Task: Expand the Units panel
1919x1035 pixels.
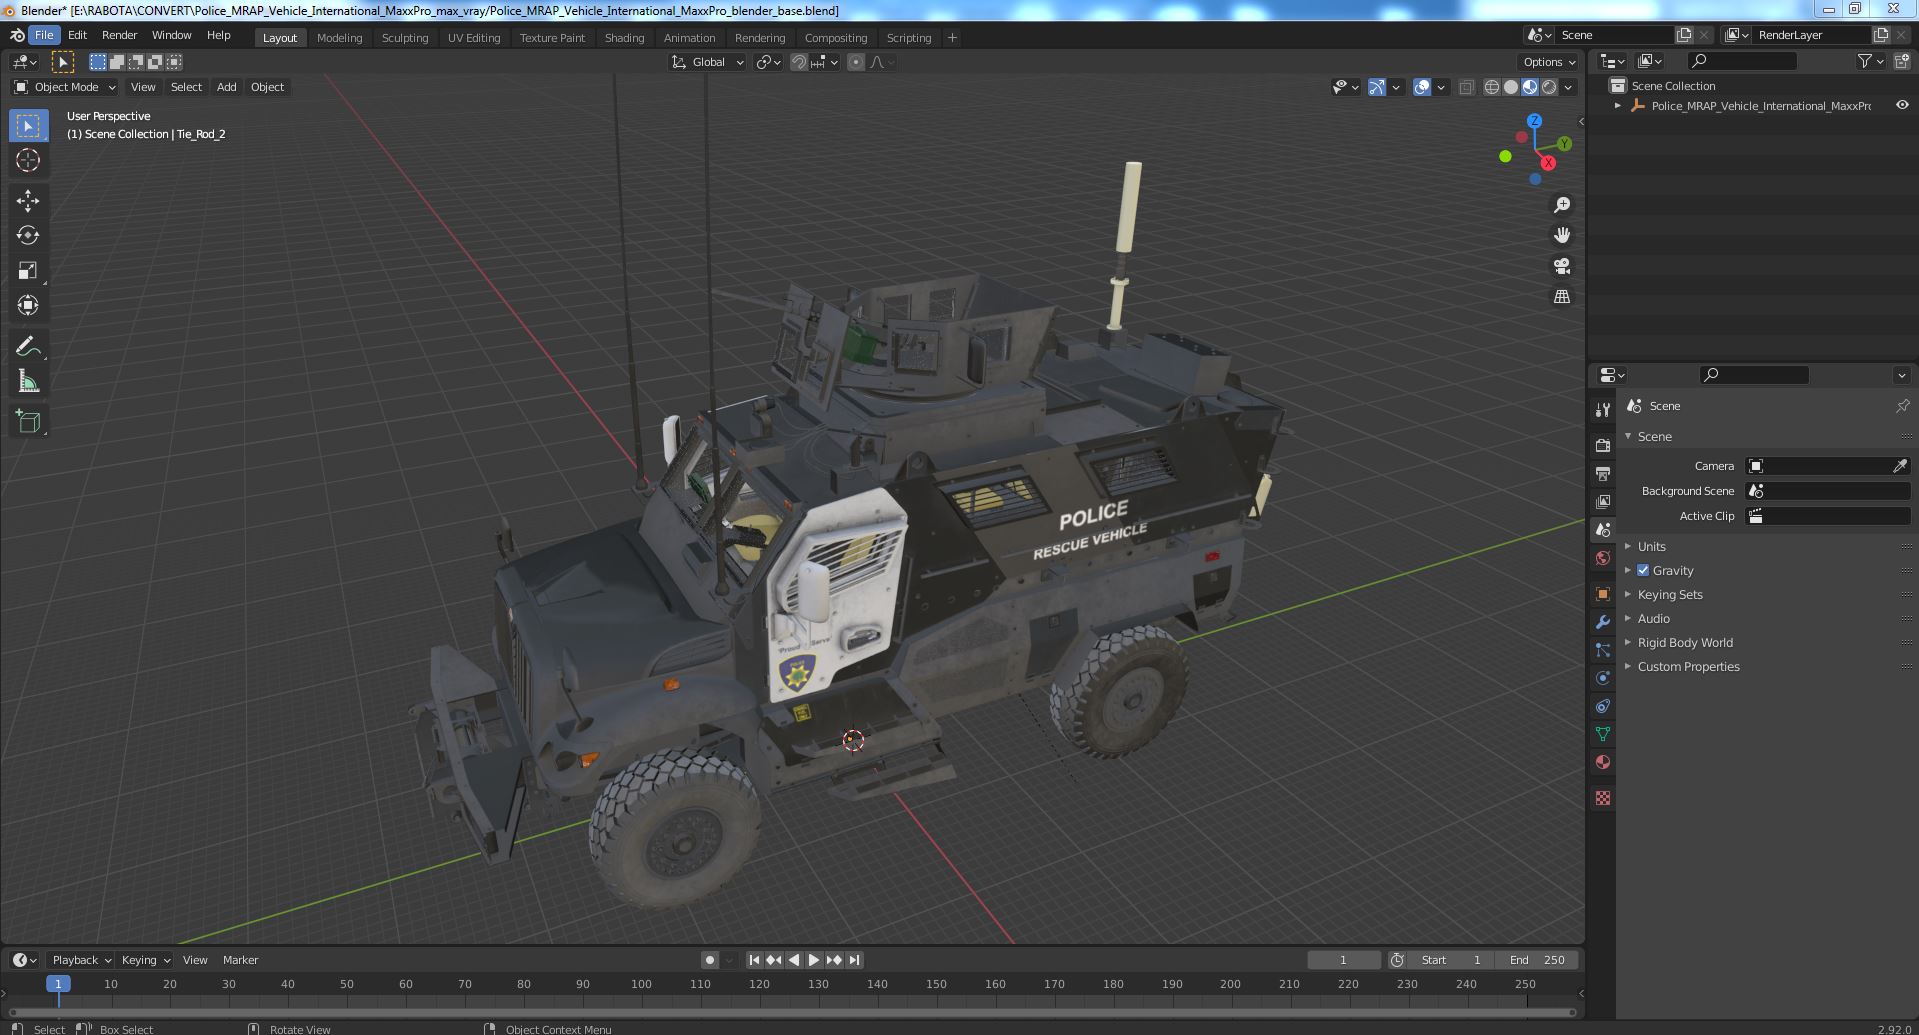Action: tap(1651, 546)
